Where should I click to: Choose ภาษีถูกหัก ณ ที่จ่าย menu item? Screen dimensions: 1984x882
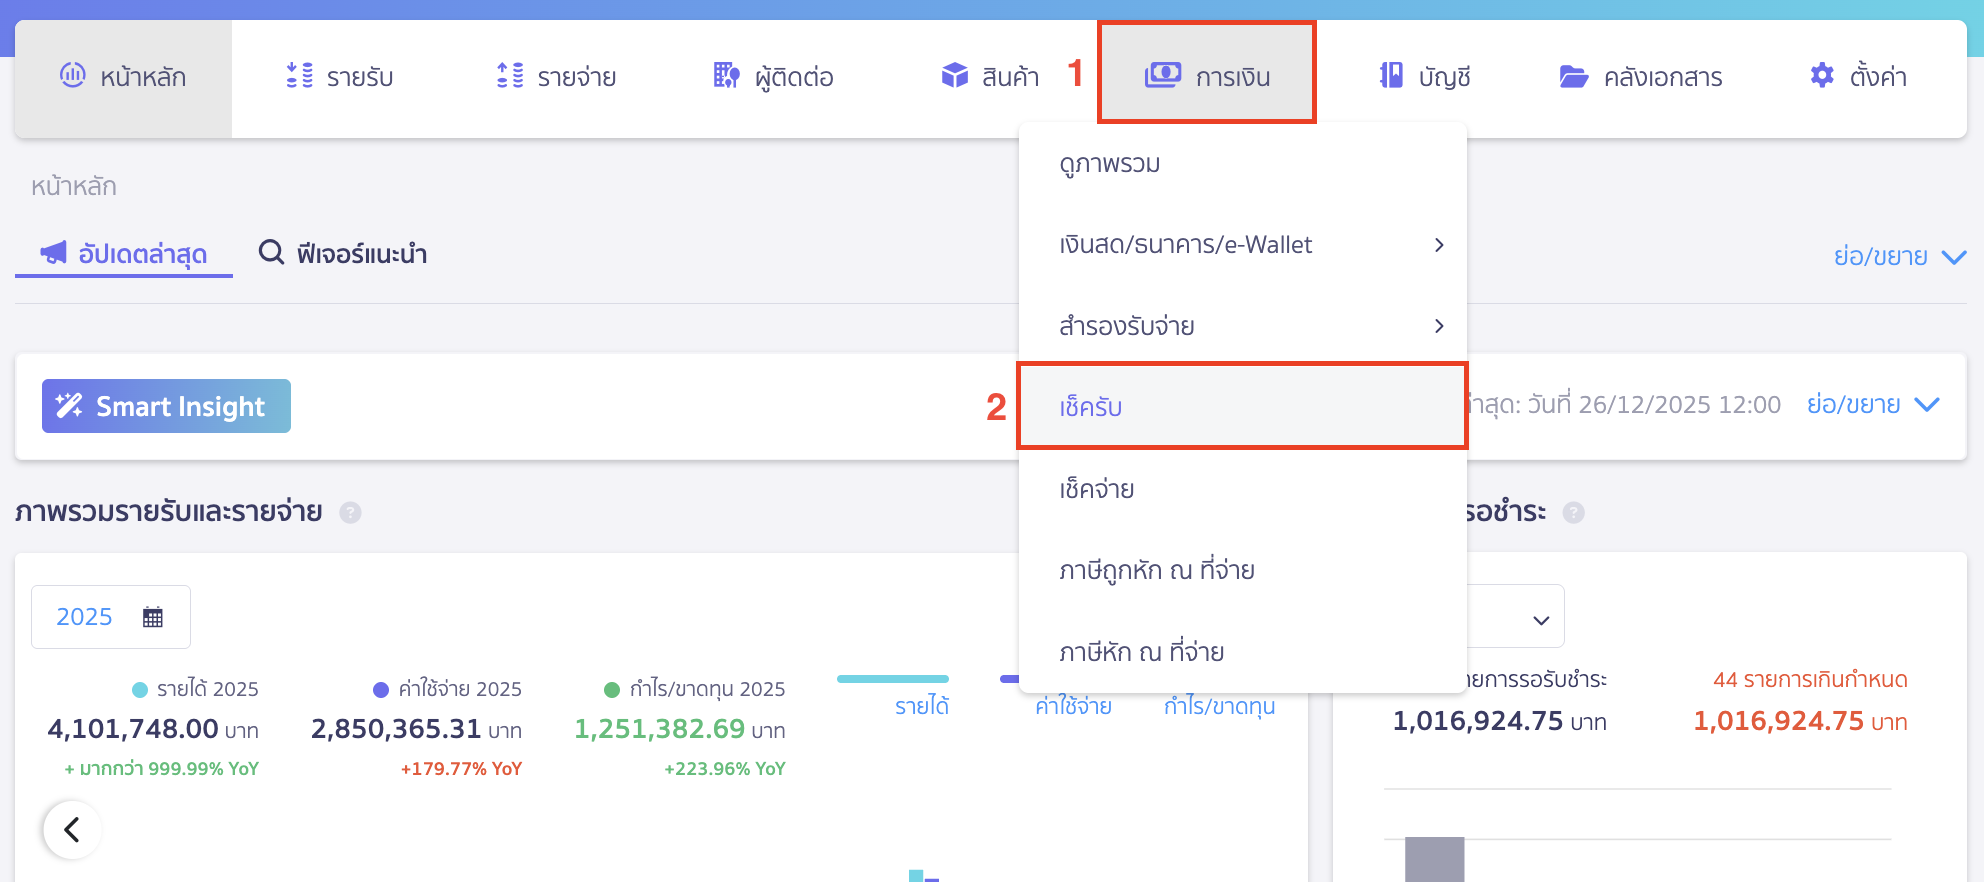1157,571
